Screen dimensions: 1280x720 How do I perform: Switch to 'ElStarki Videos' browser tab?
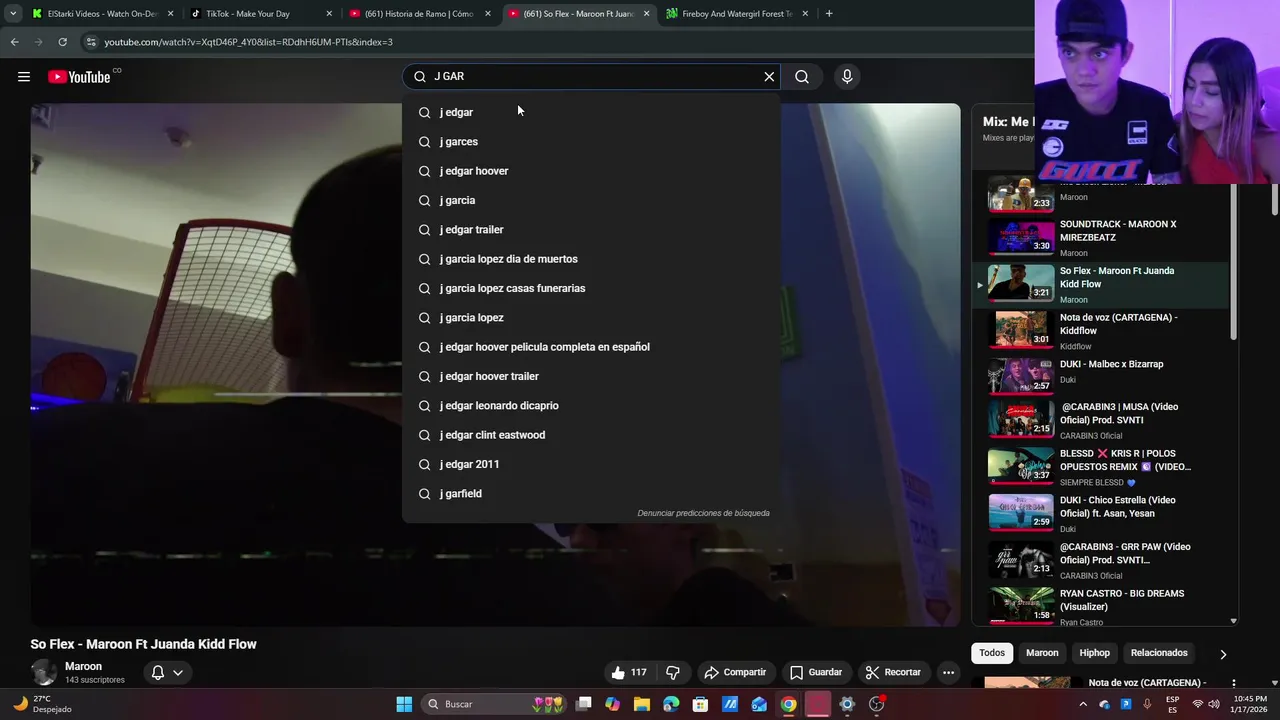(102, 14)
